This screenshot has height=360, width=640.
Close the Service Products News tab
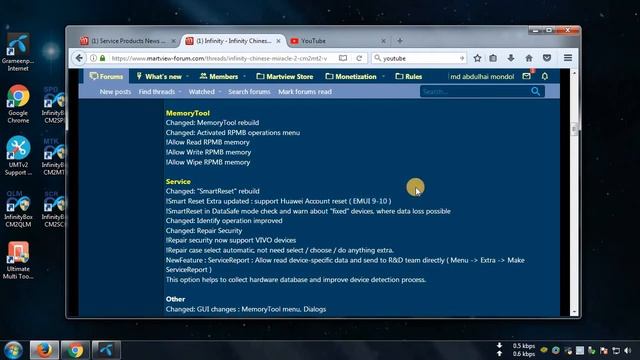(173, 41)
